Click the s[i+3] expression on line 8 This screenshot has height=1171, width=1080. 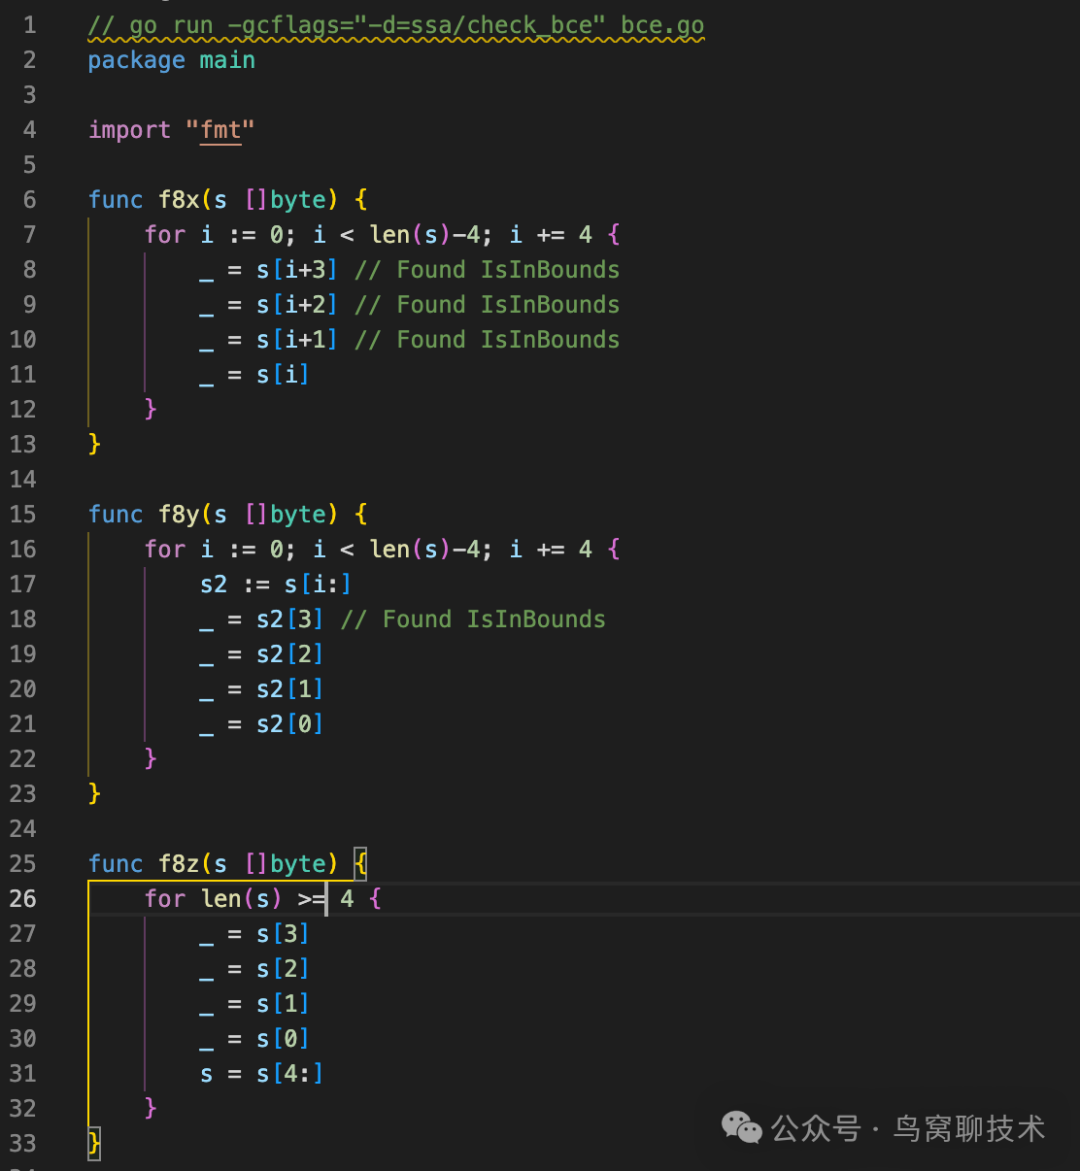297,270
